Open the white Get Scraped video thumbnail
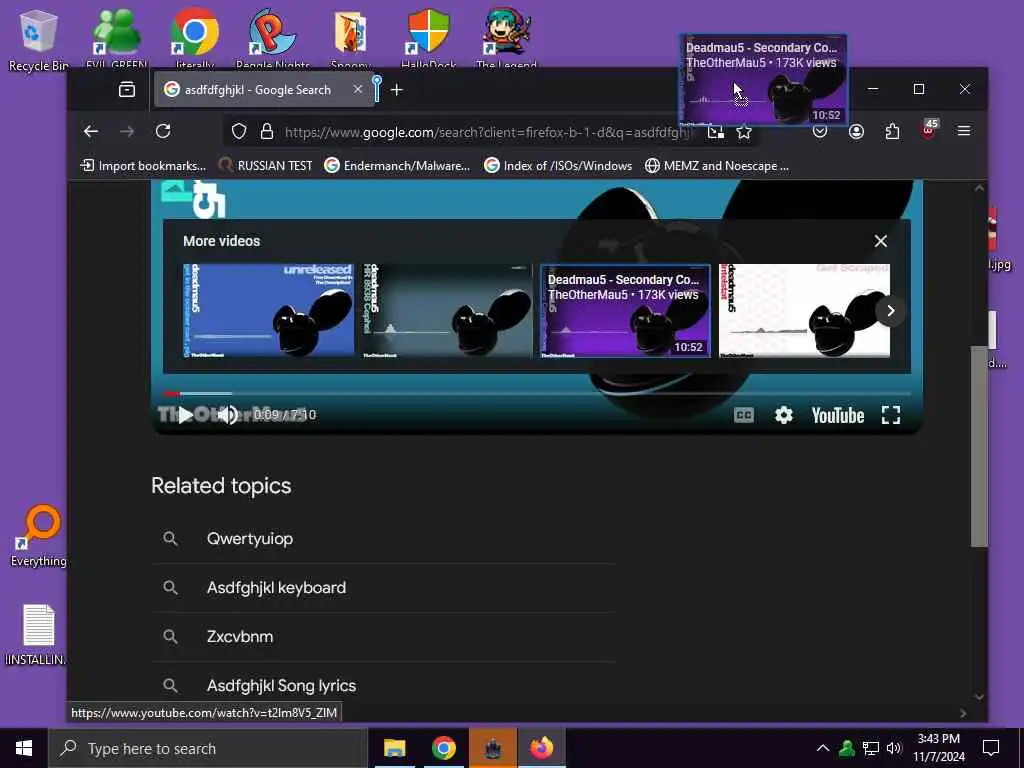The width and height of the screenshot is (1024, 768). pyautogui.click(x=804, y=310)
